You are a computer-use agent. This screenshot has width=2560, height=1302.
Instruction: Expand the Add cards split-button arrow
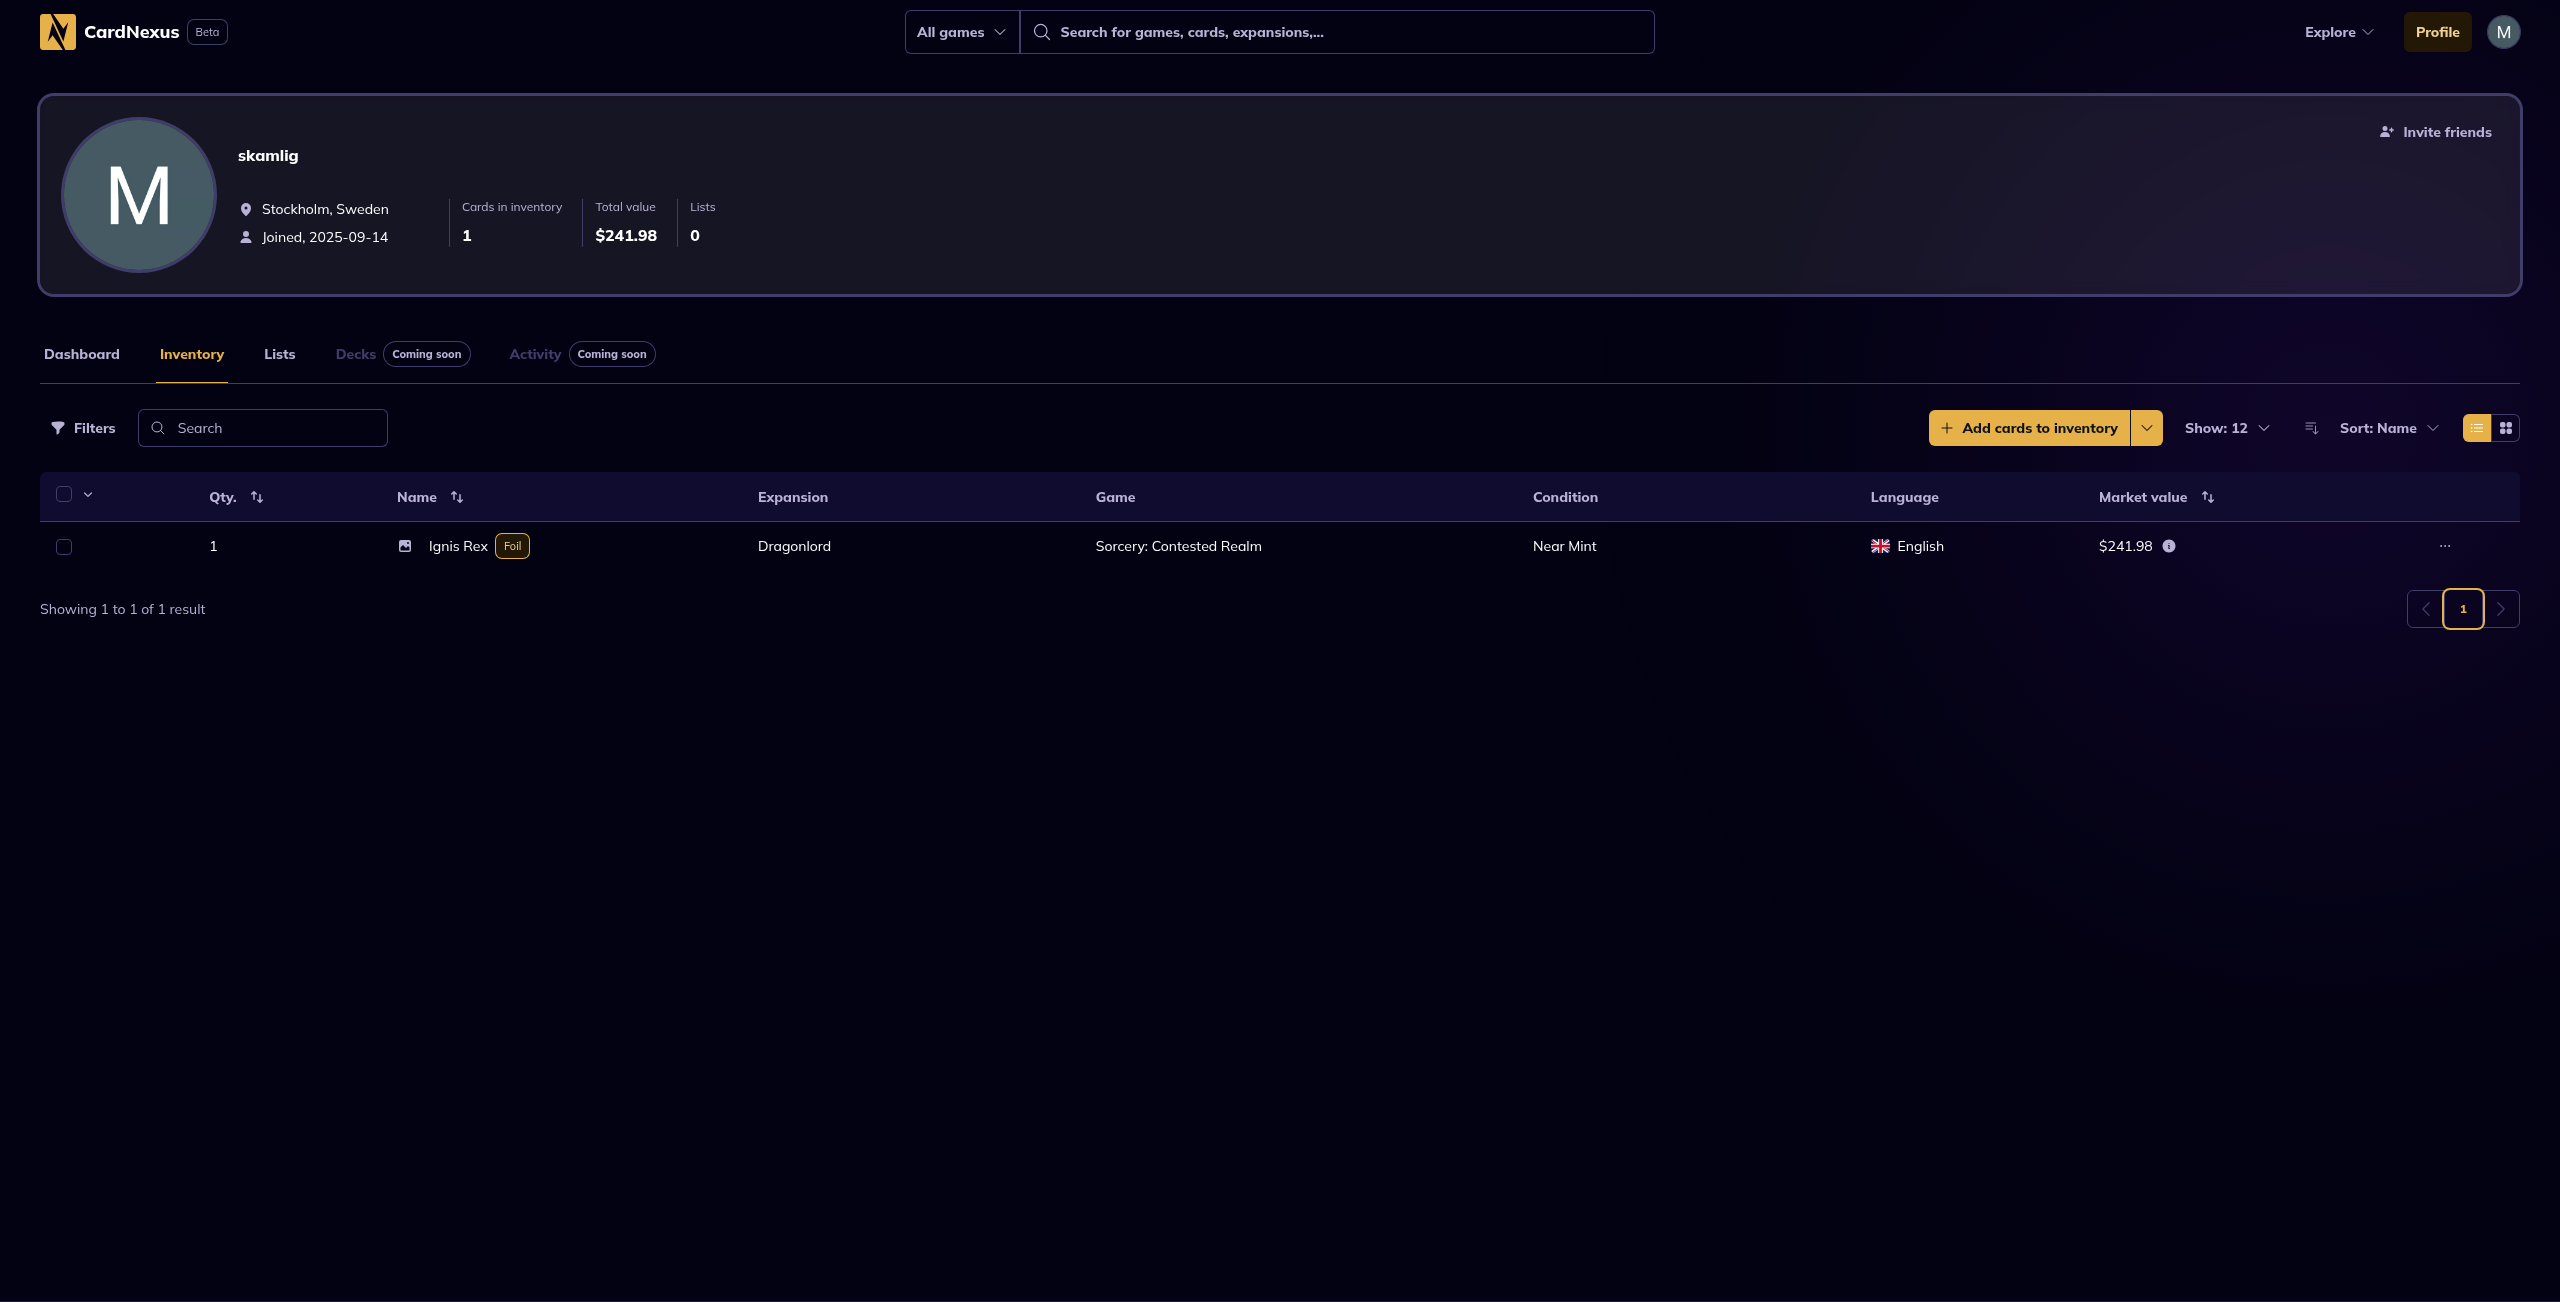pos(2147,428)
